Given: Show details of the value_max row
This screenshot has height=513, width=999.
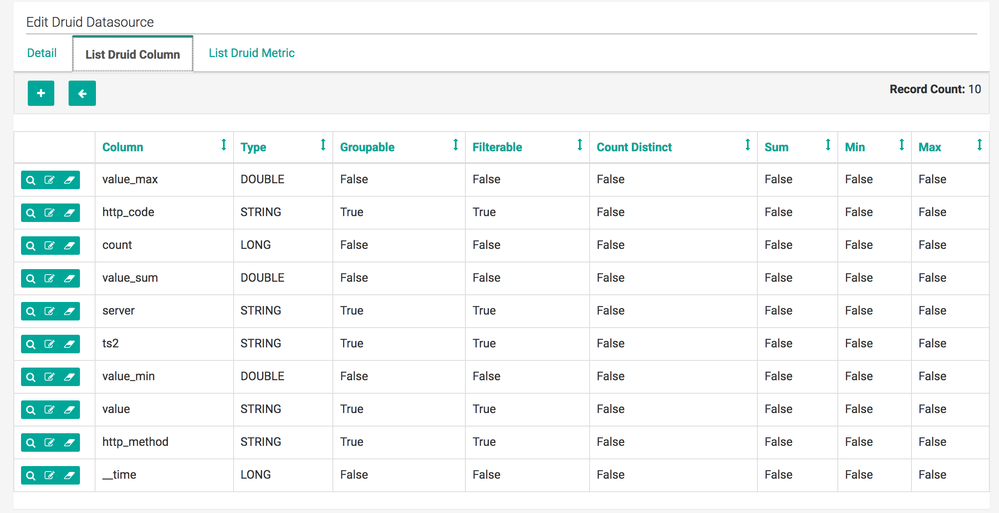Looking at the screenshot, I should tap(31, 180).
